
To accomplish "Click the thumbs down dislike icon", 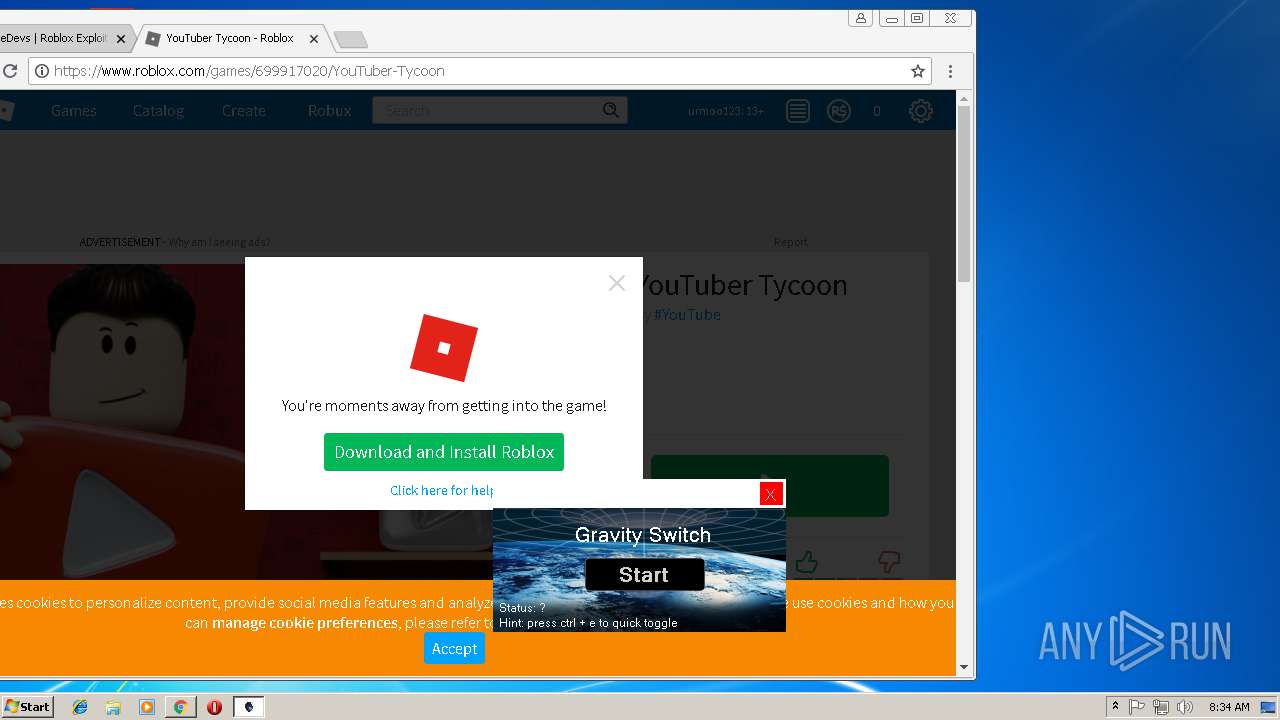I will [x=889, y=562].
